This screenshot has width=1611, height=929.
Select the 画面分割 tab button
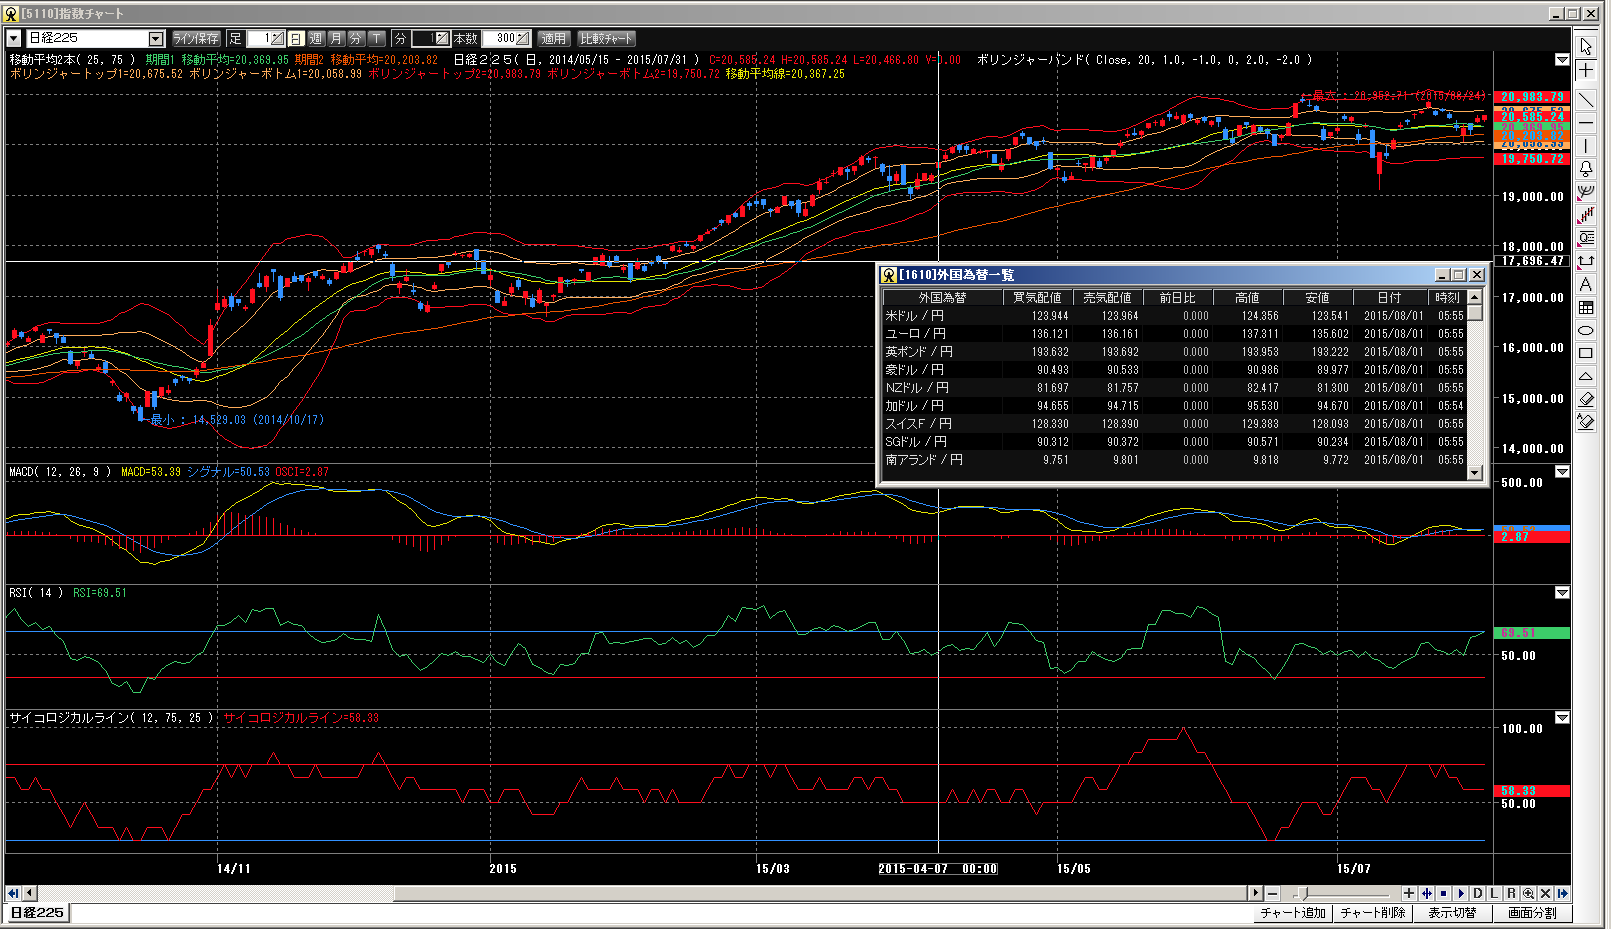tap(1532, 913)
